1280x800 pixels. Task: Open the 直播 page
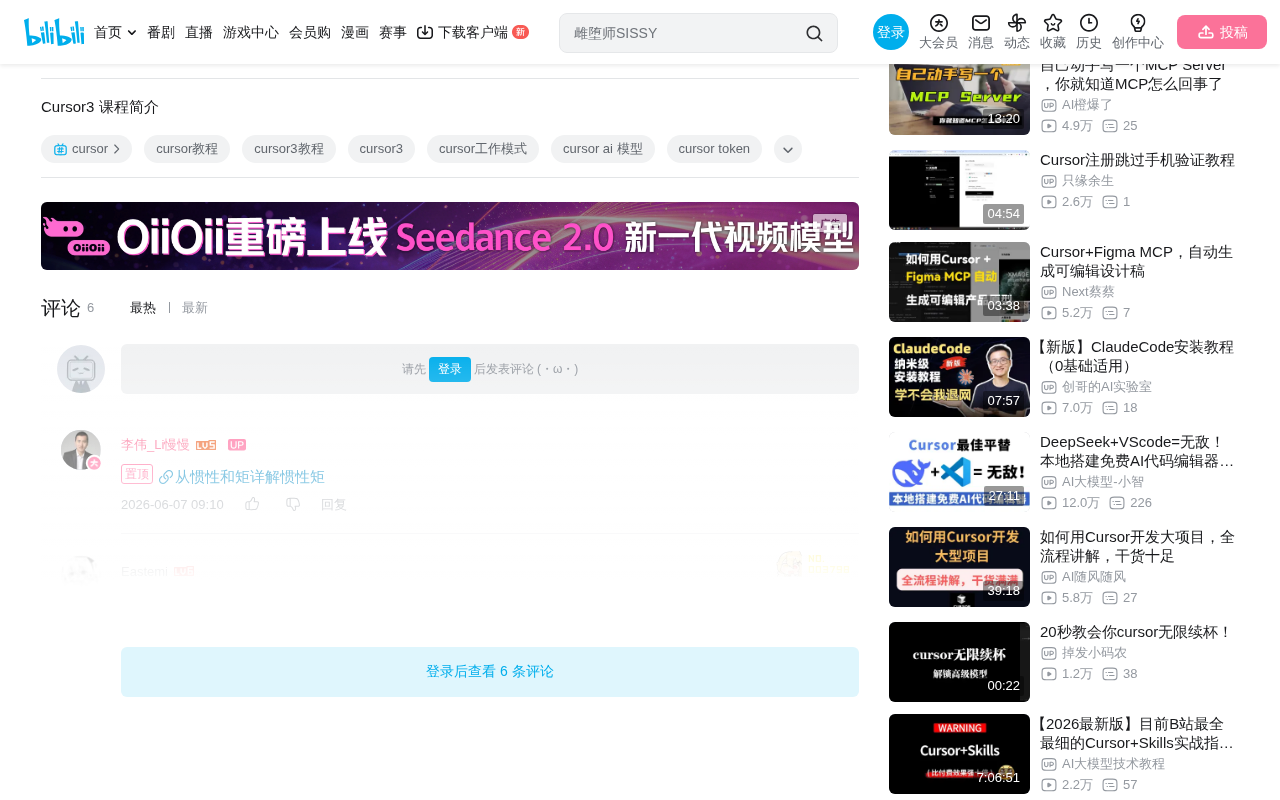(x=199, y=33)
